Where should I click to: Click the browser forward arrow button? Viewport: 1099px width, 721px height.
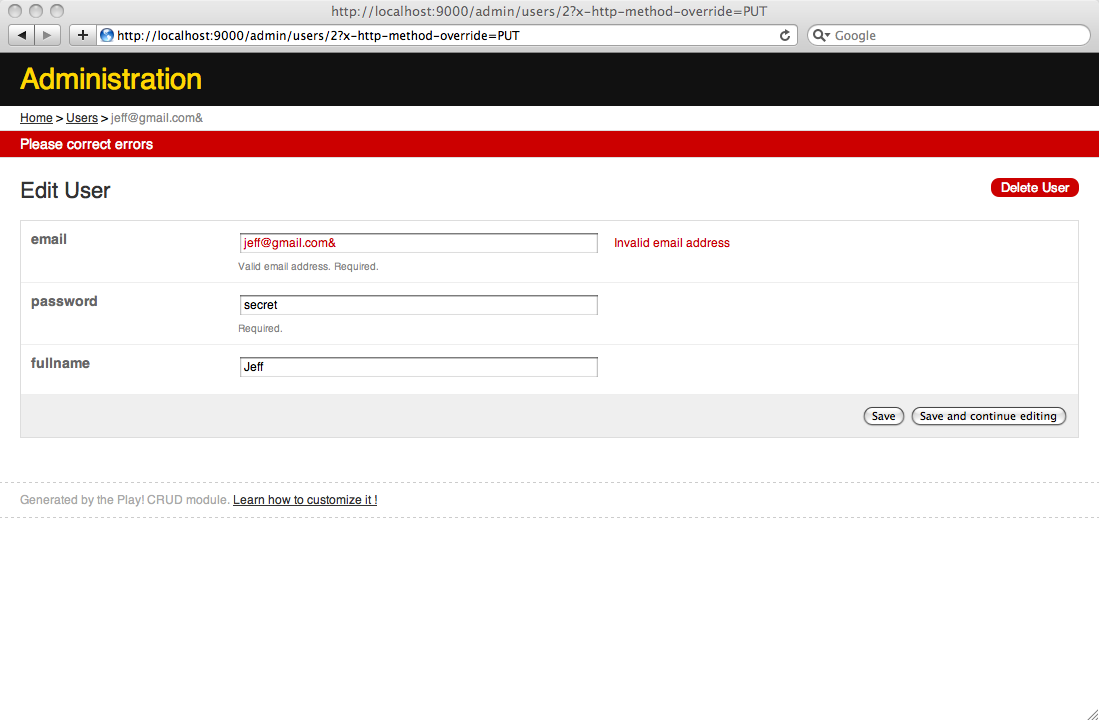[x=47, y=35]
